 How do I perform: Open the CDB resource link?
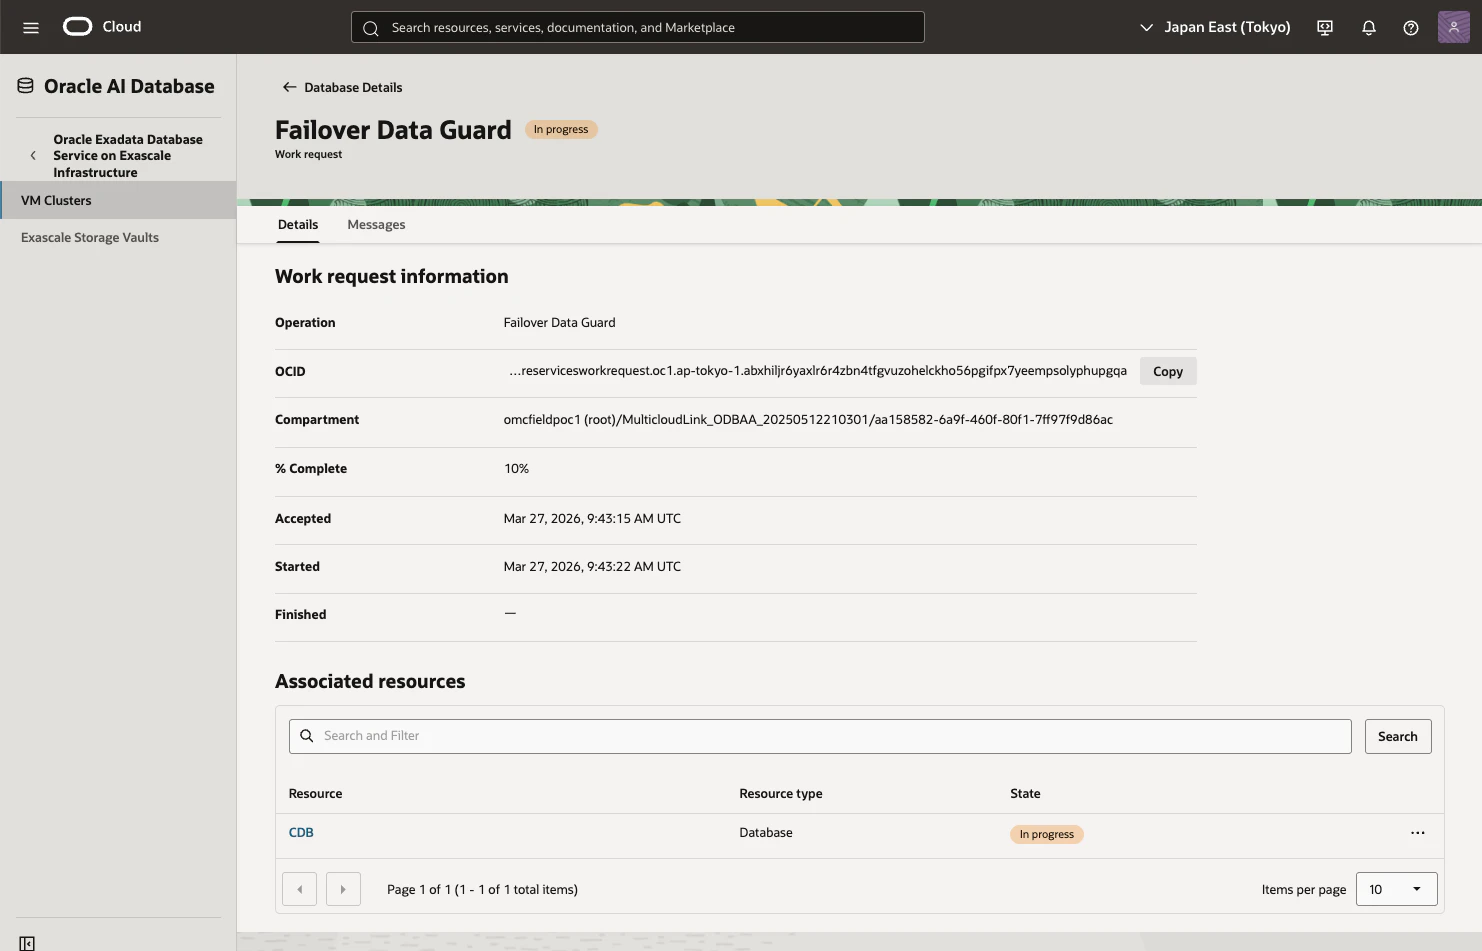301,832
